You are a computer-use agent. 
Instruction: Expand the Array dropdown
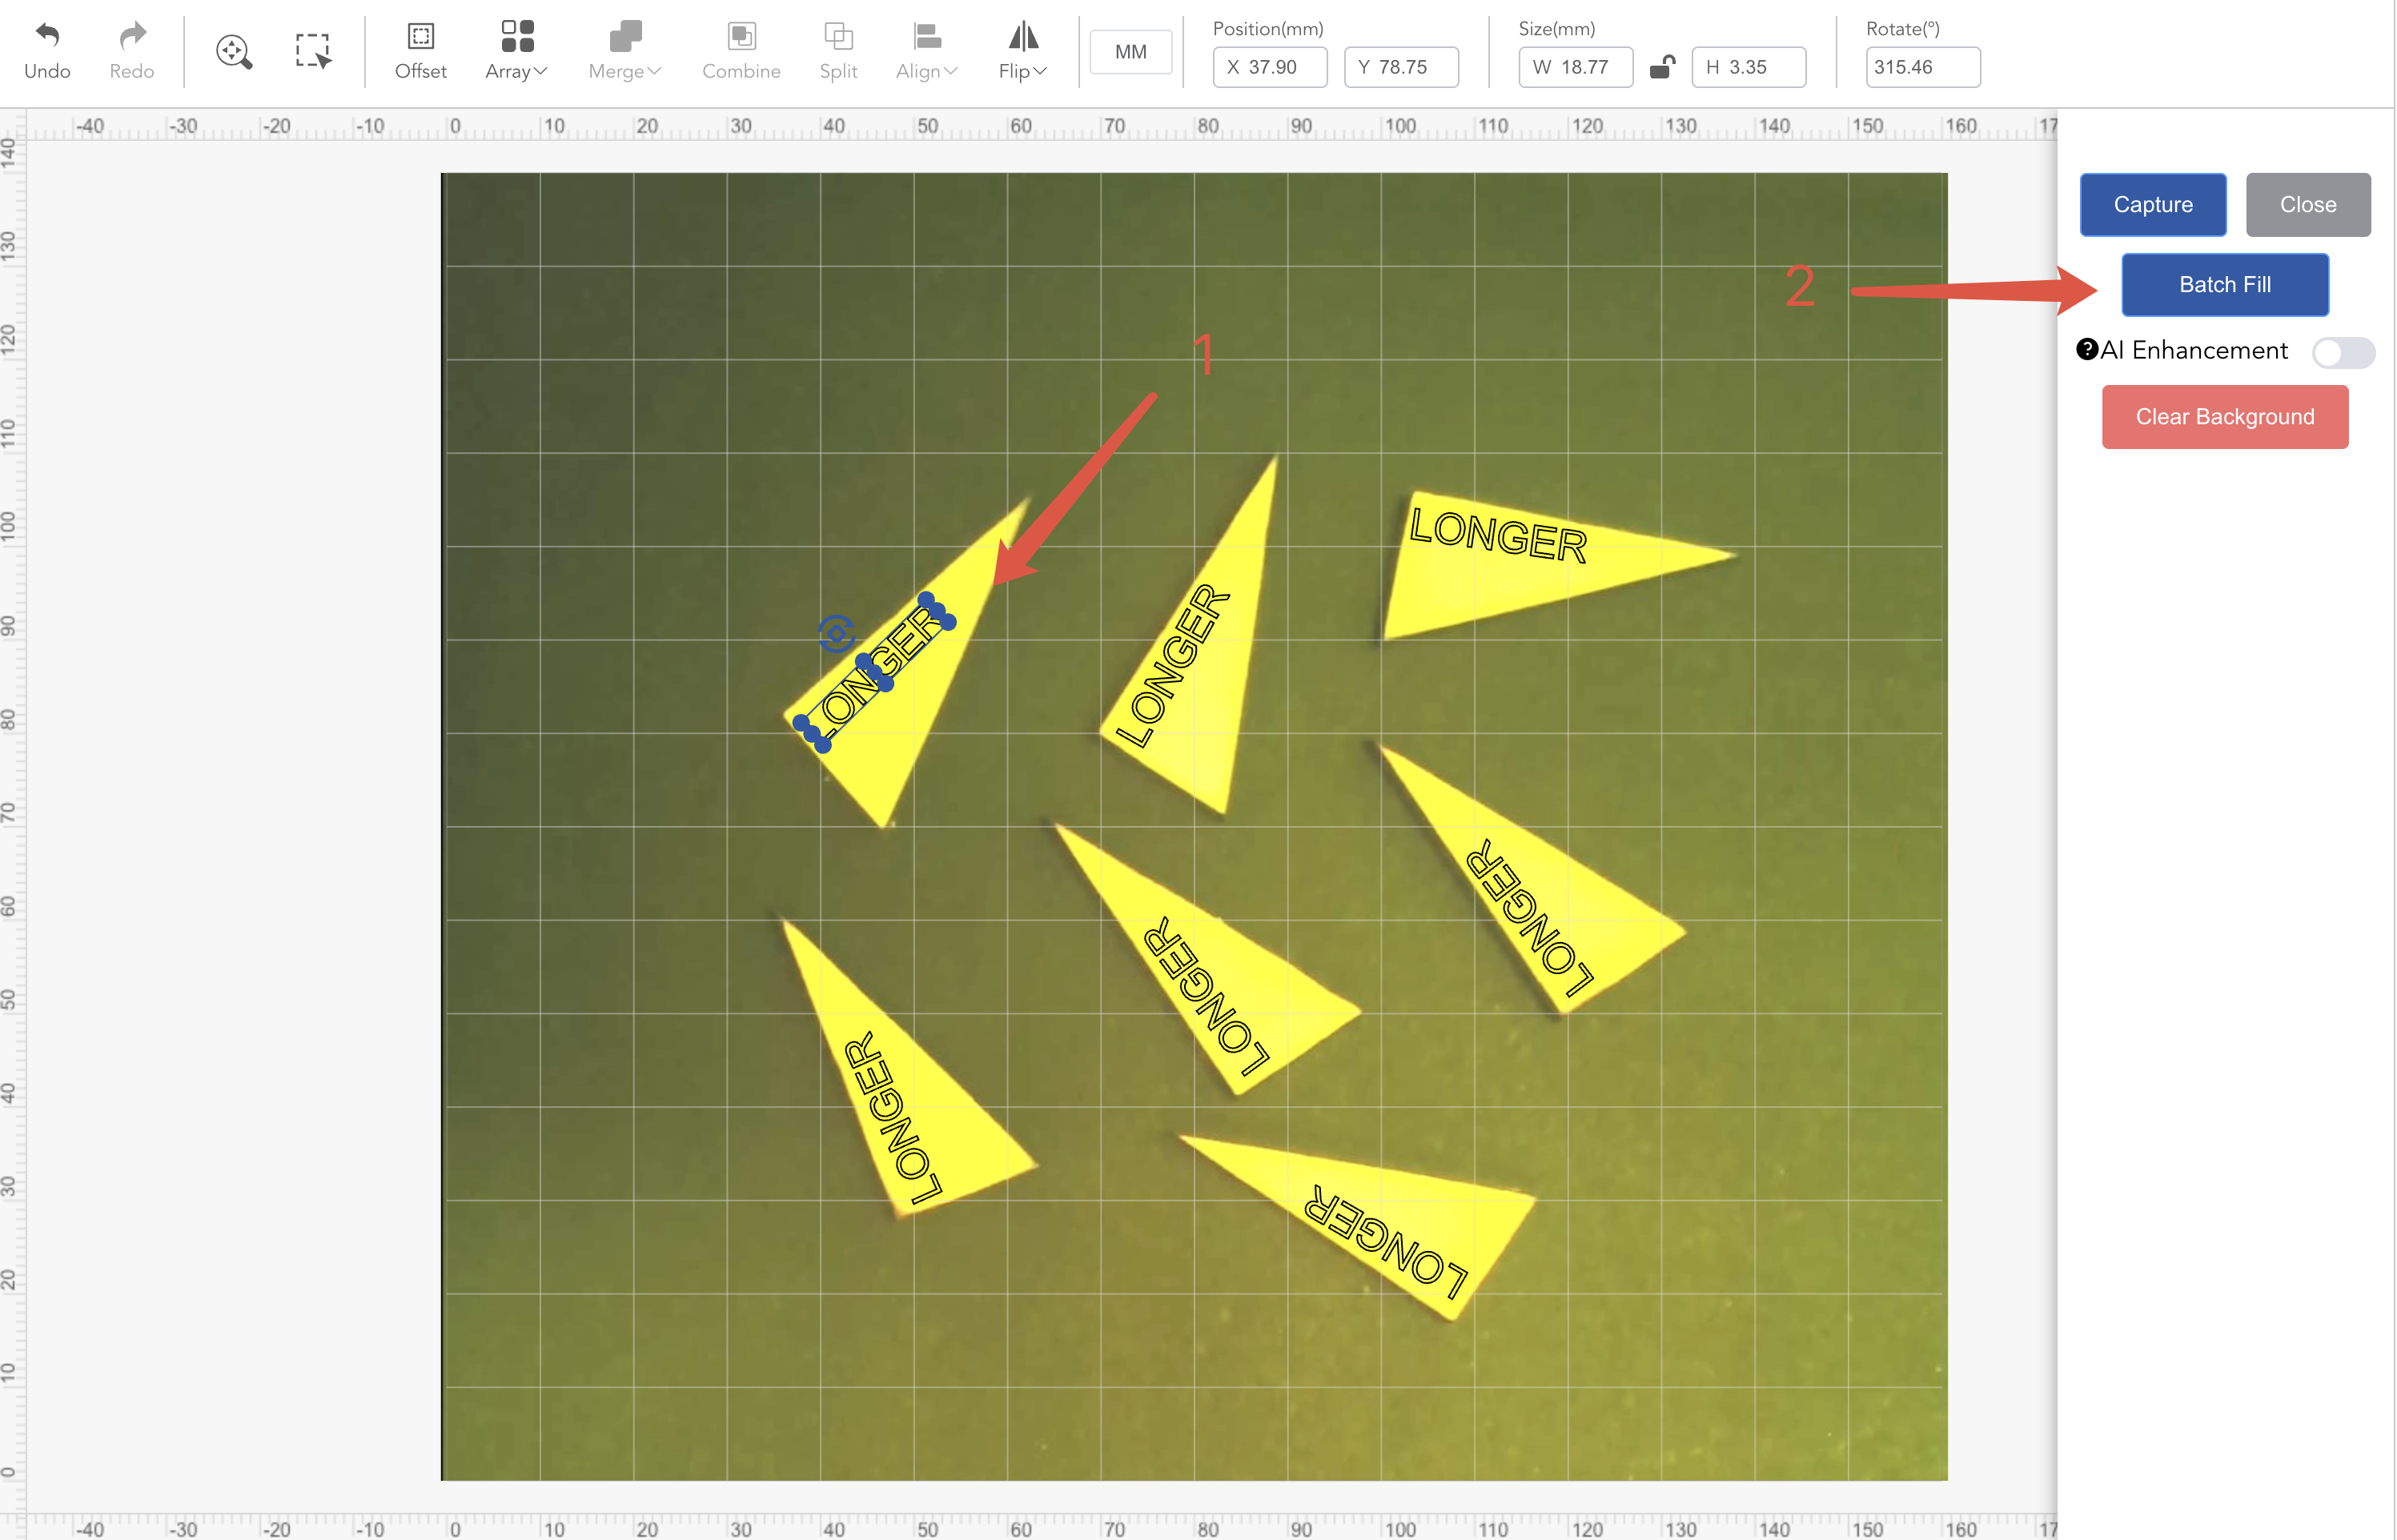[x=516, y=51]
